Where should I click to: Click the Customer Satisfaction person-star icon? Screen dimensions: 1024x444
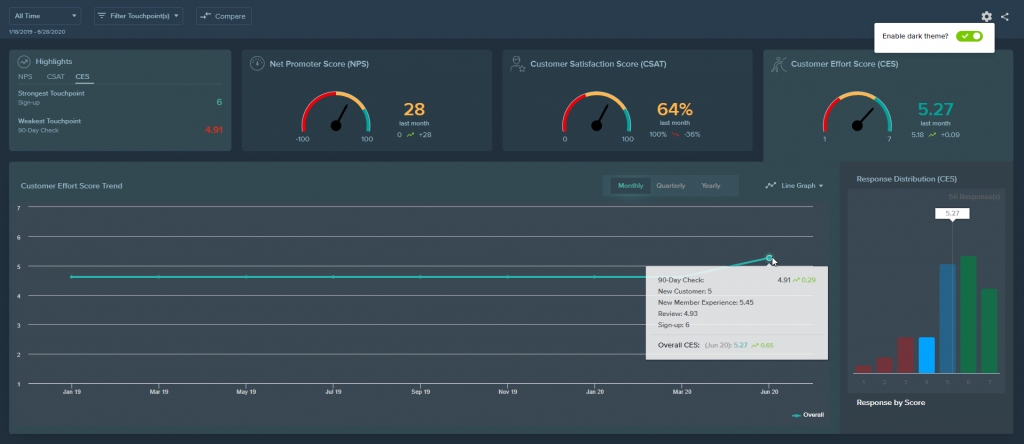518,64
